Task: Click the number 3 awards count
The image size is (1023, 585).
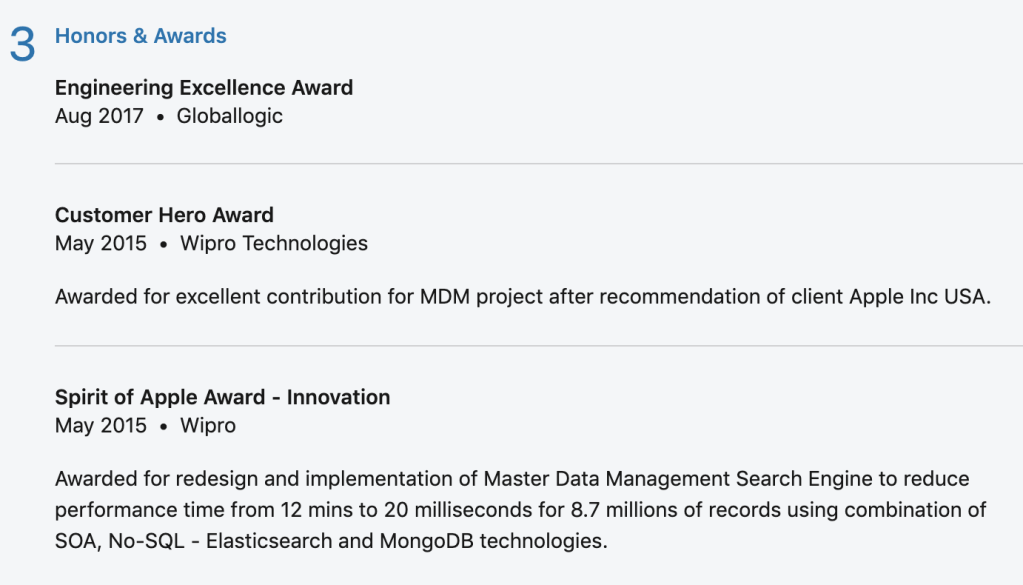Action: [22, 45]
